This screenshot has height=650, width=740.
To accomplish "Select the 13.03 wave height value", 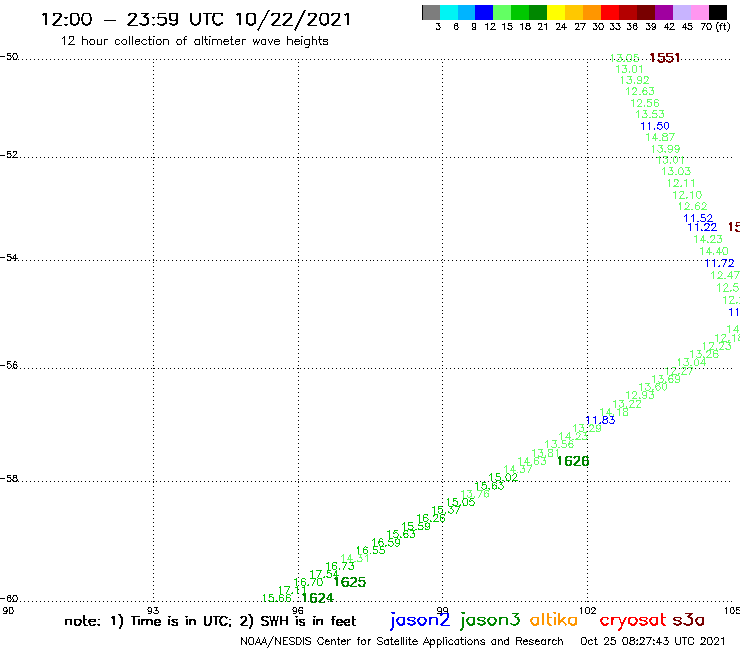I will 676,171.
